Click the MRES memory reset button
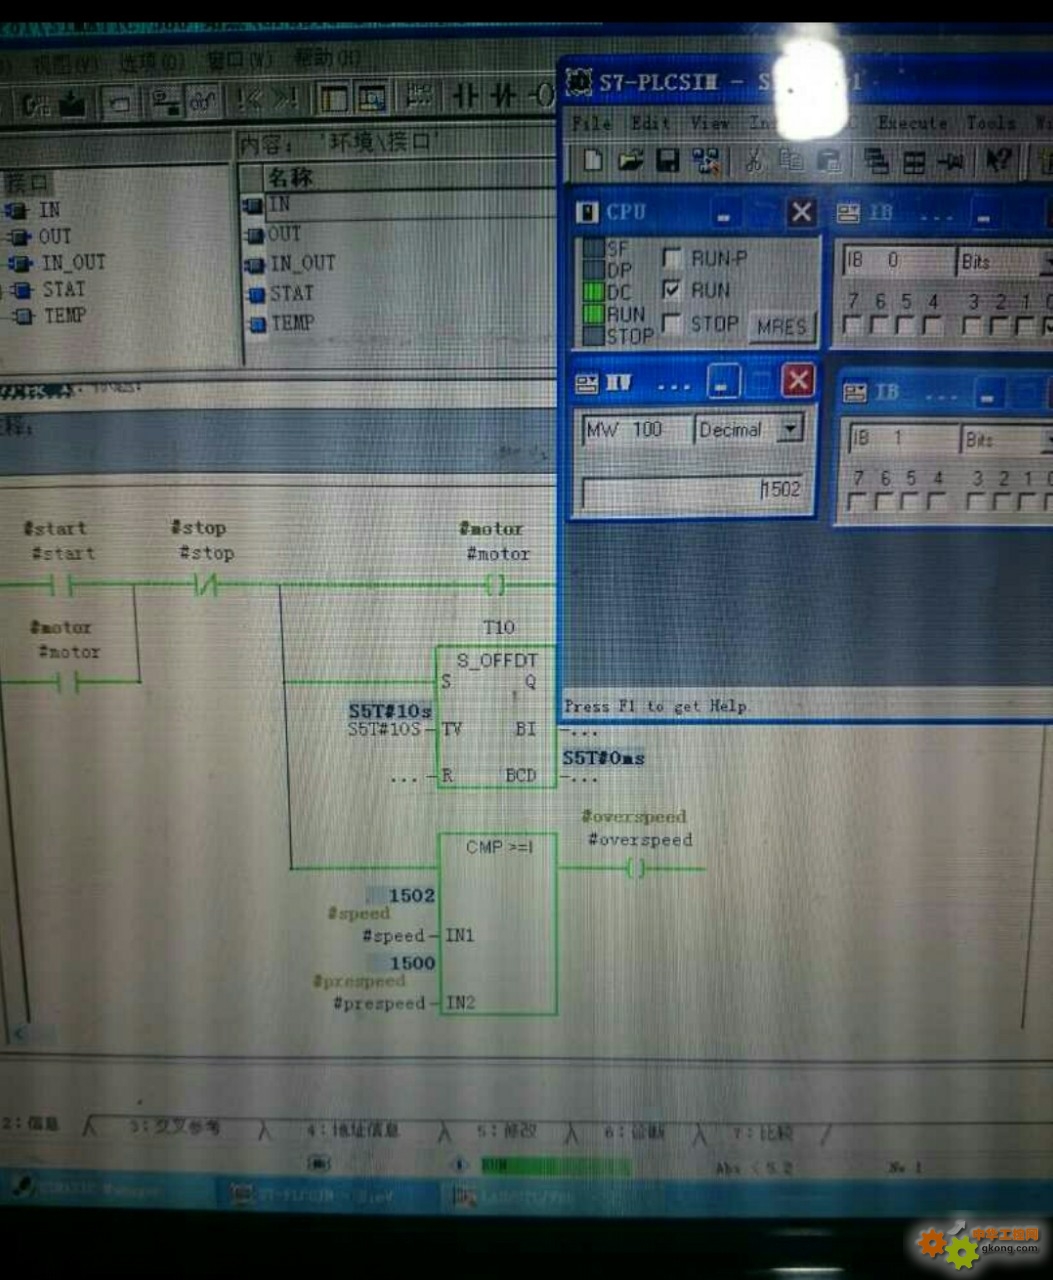 tap(781, 326)
